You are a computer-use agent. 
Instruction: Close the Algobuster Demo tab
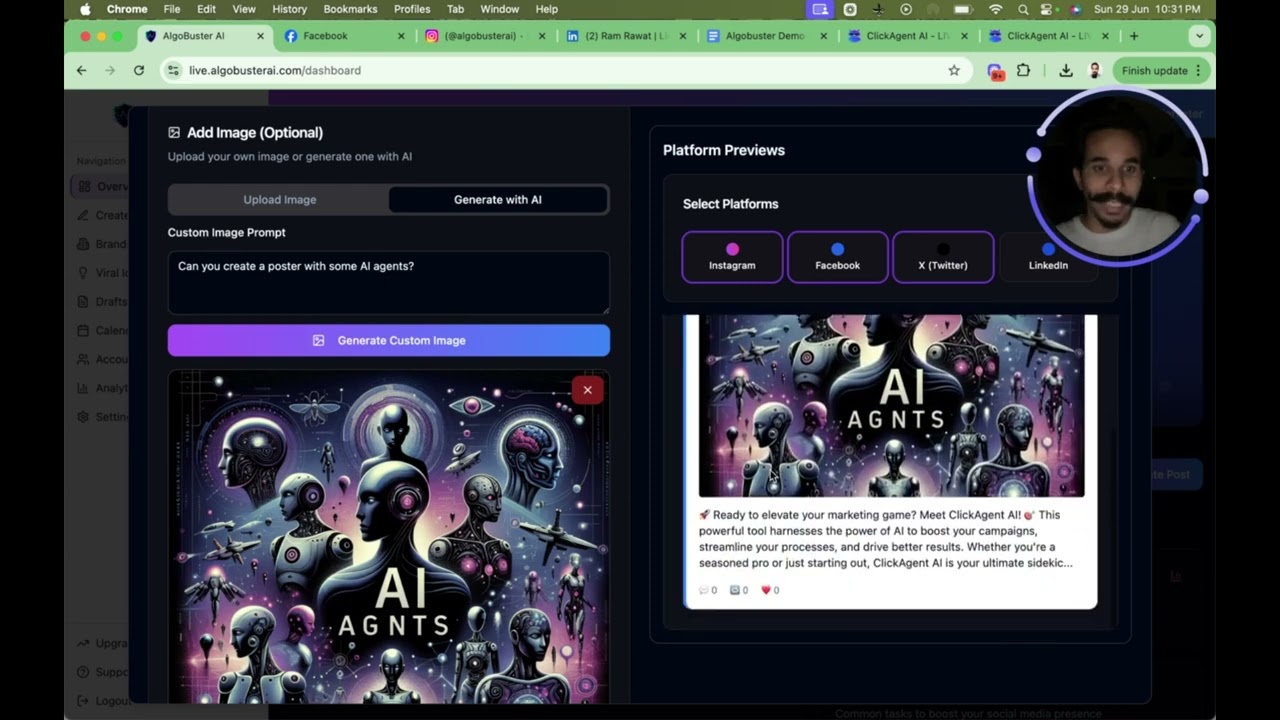point(824,36)
